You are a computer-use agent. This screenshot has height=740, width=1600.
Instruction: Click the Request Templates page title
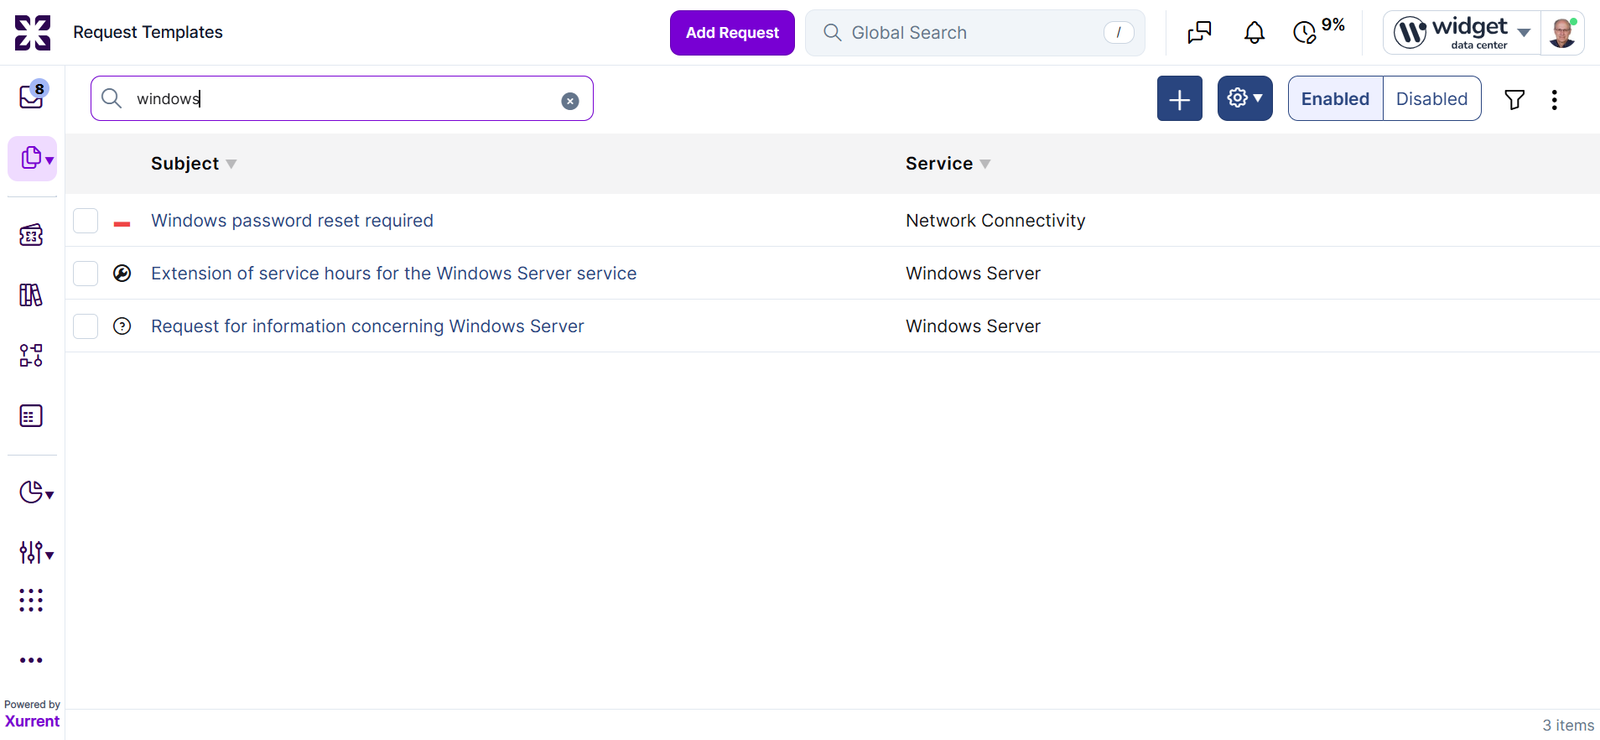[x=148, y=32]
